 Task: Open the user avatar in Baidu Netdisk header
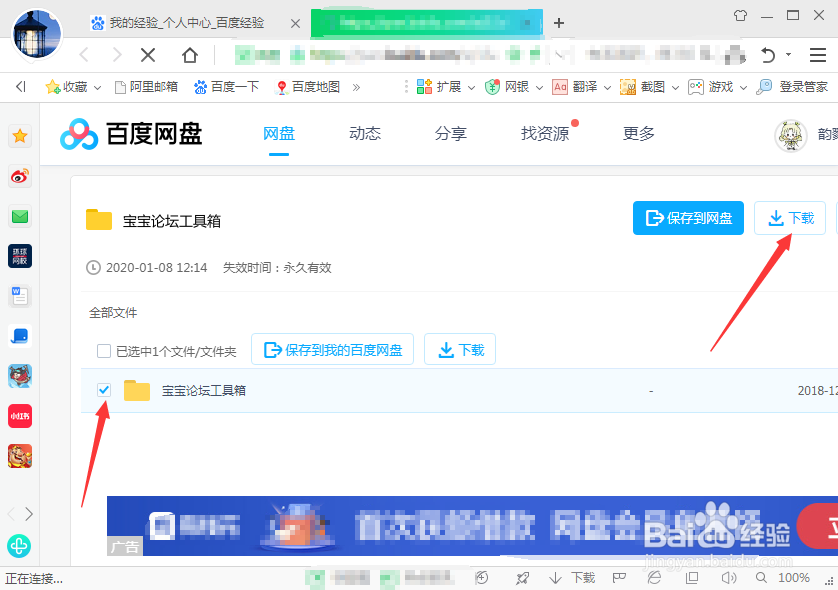click(791, 135)
